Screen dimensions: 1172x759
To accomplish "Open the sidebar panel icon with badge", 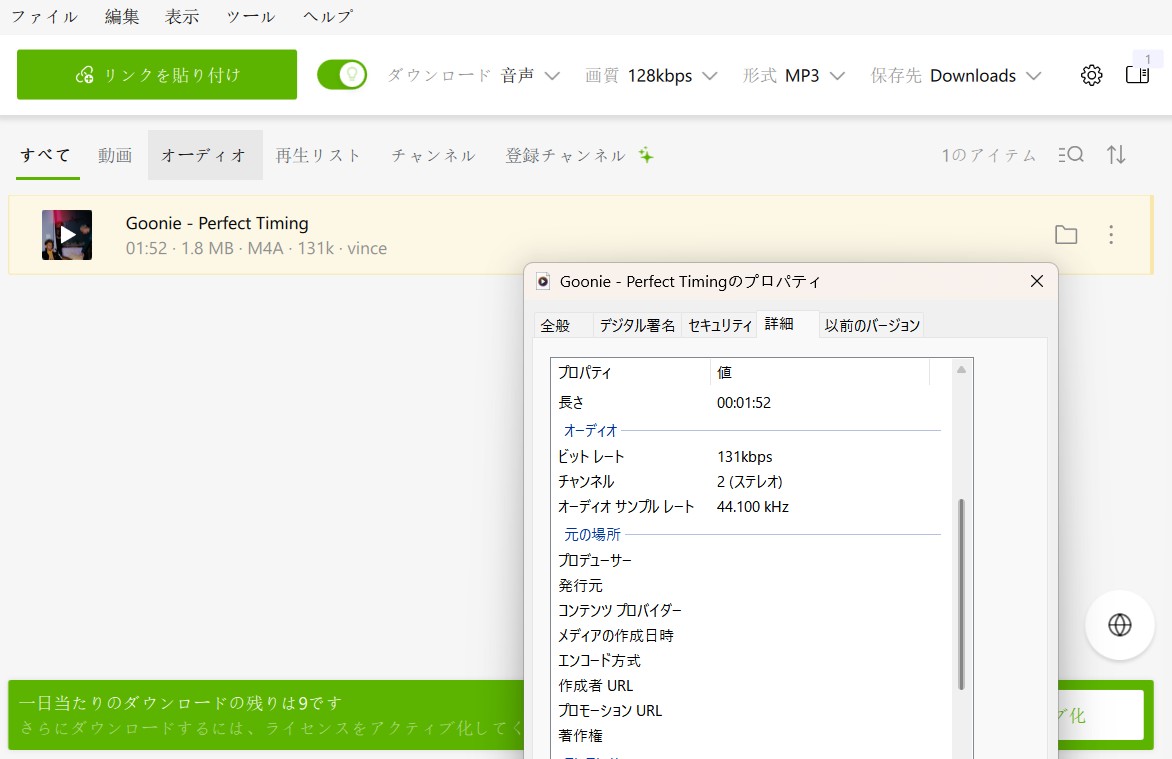I will [1138, 75].
